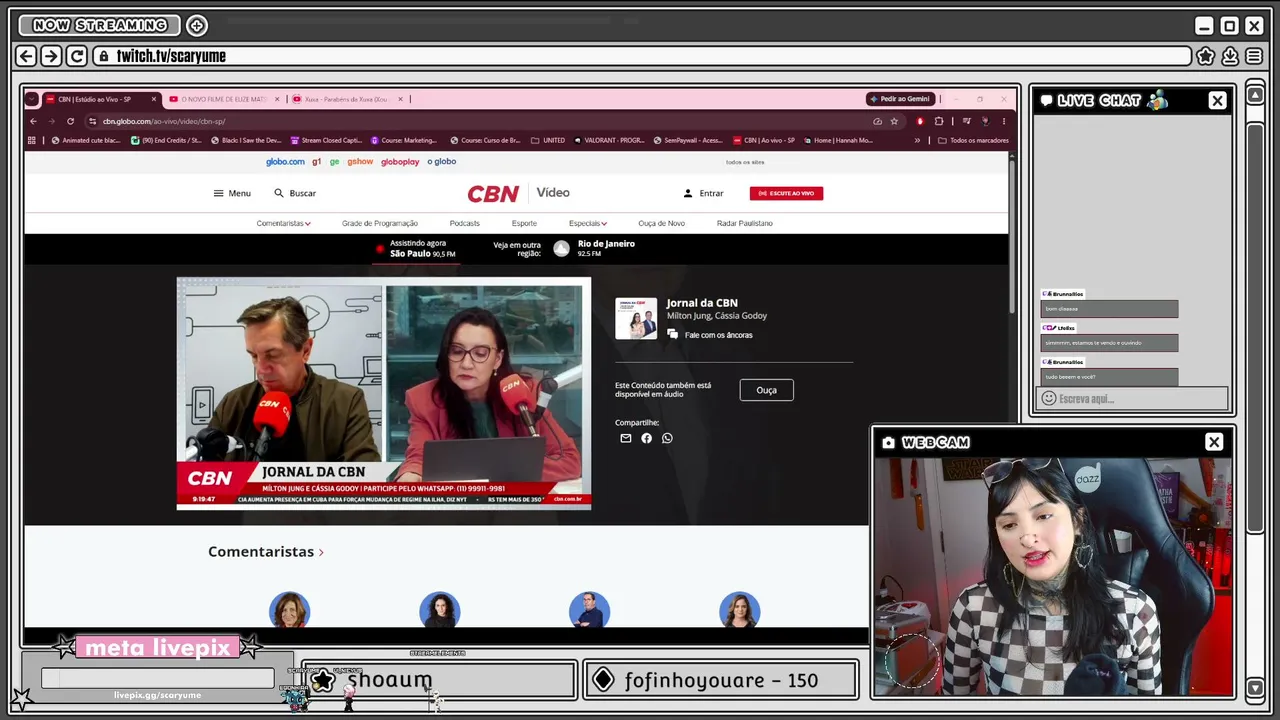Click the Ouça audio button
The height and width of the screenshot is (720, 1280).
pos(767,390)
